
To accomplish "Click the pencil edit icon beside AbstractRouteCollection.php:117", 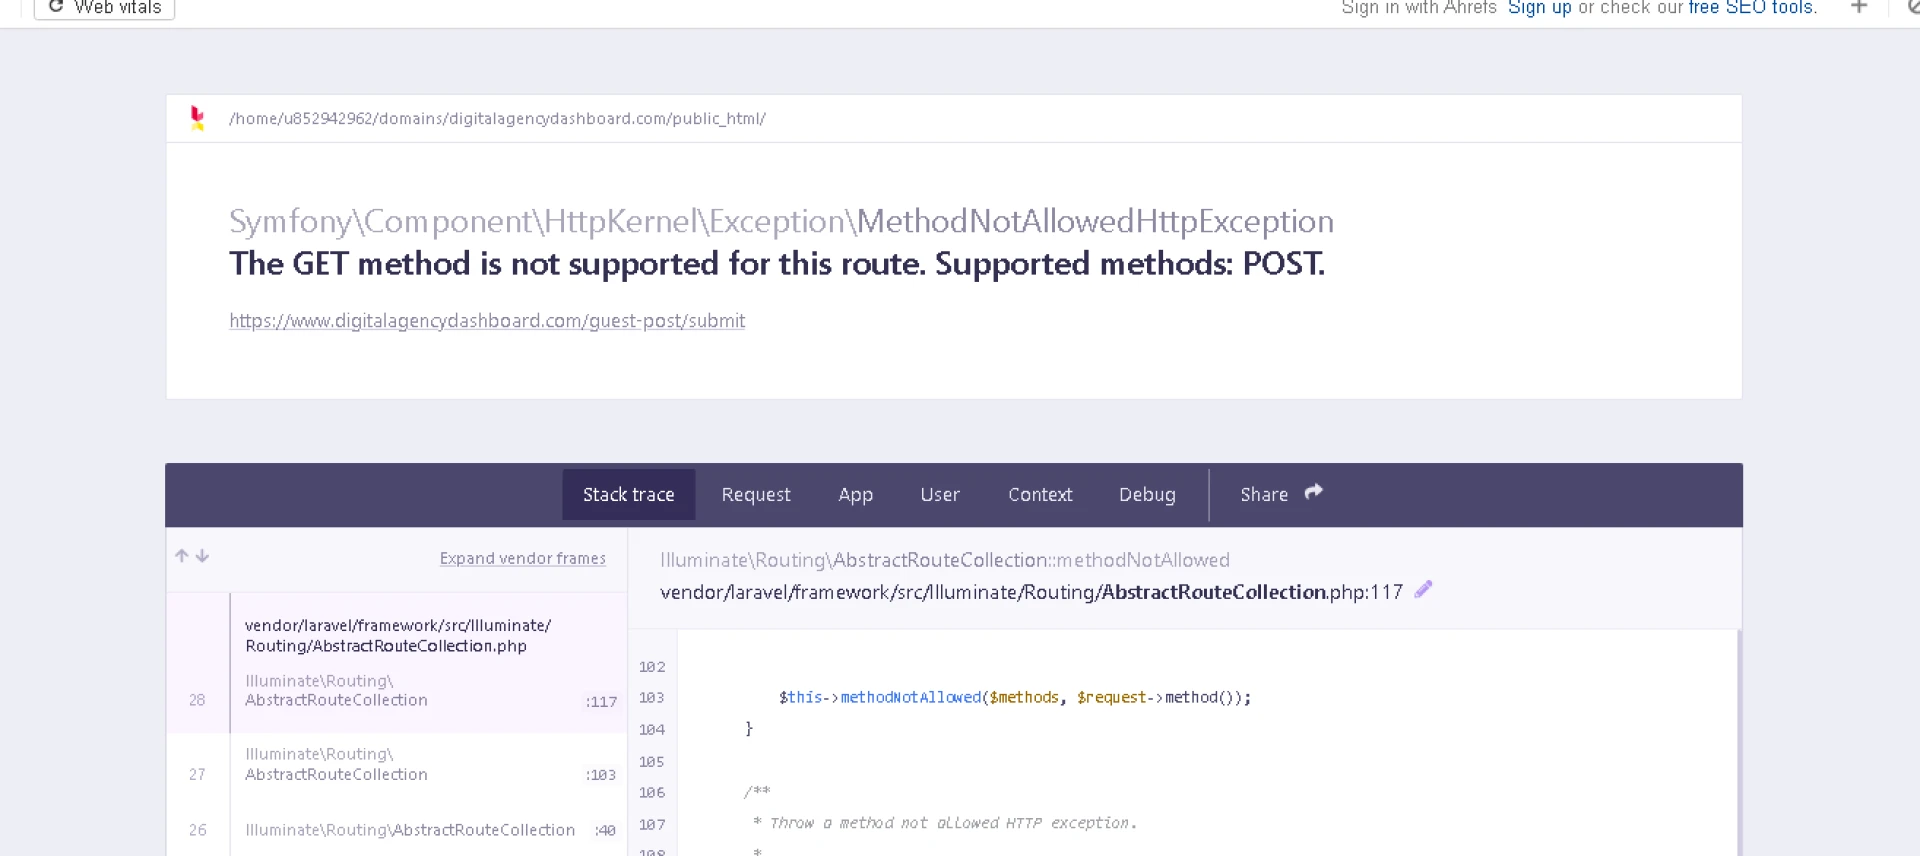I will (x=1423, y=590).
